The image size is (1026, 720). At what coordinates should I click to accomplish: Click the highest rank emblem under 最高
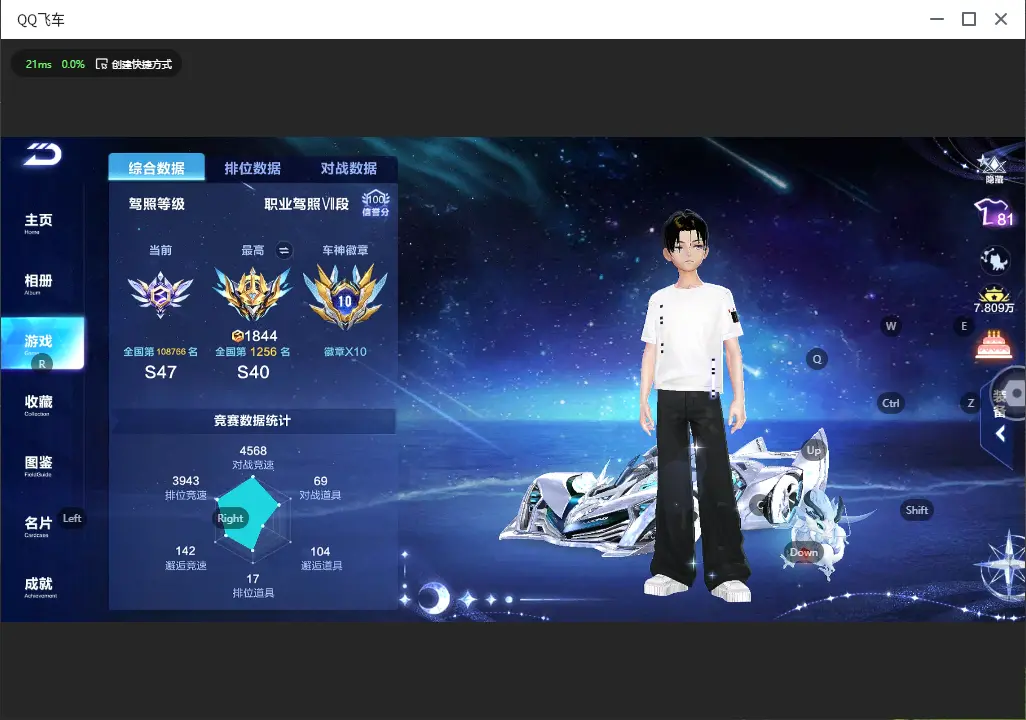253,295
